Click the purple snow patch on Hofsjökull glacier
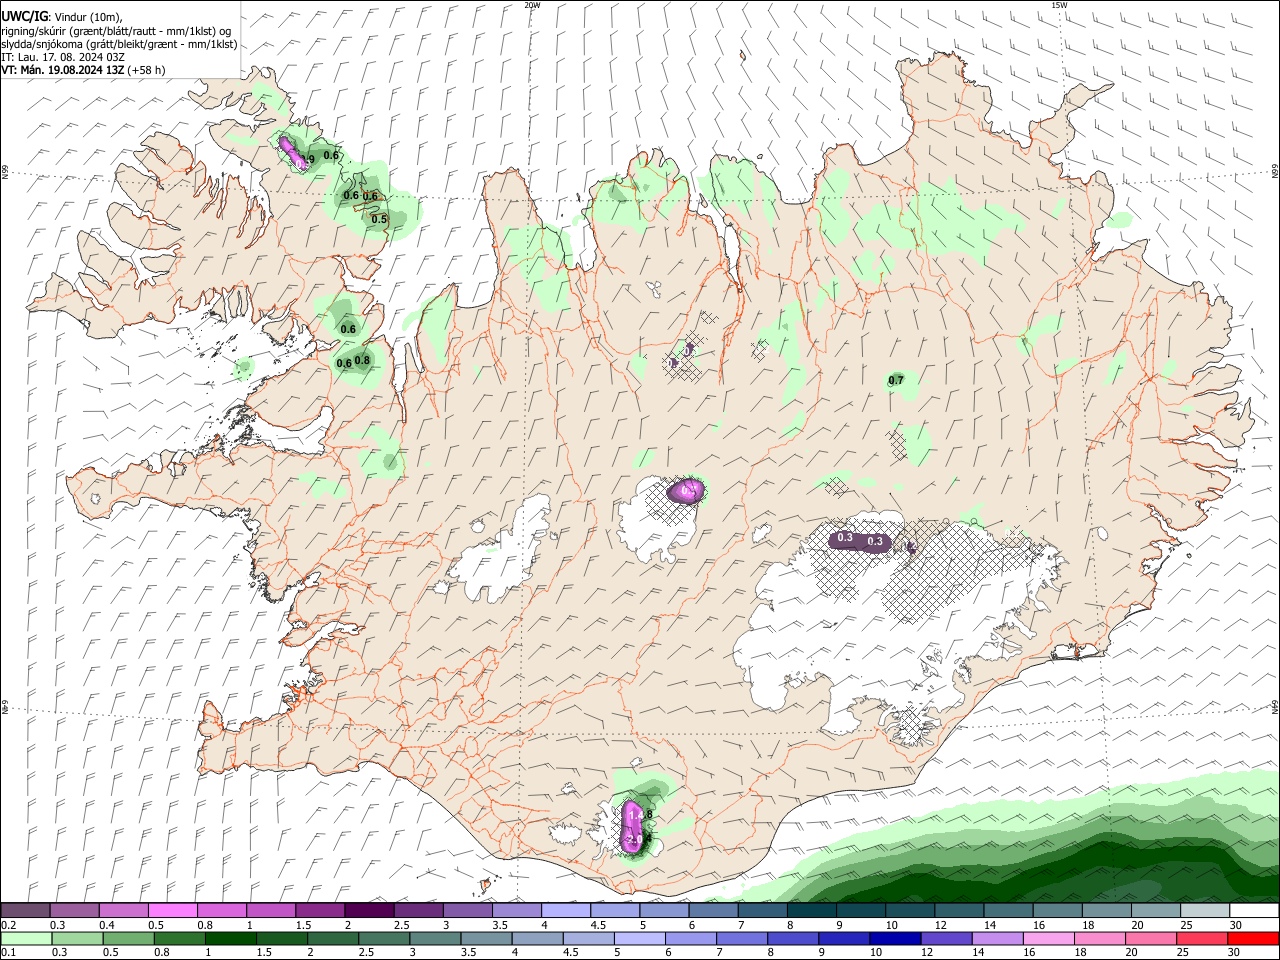 (x=686, y=490)
